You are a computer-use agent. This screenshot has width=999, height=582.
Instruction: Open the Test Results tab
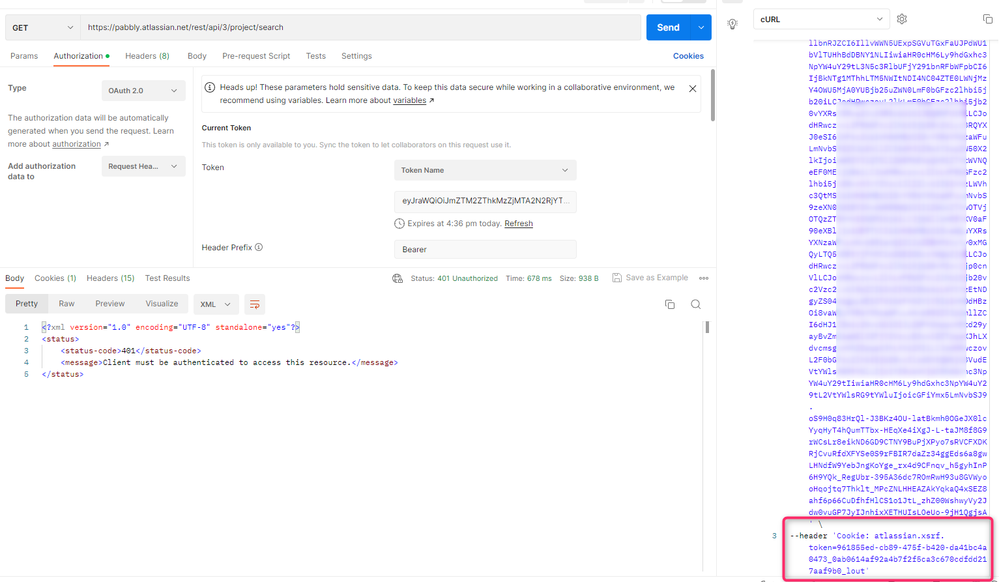coord(168,279)
